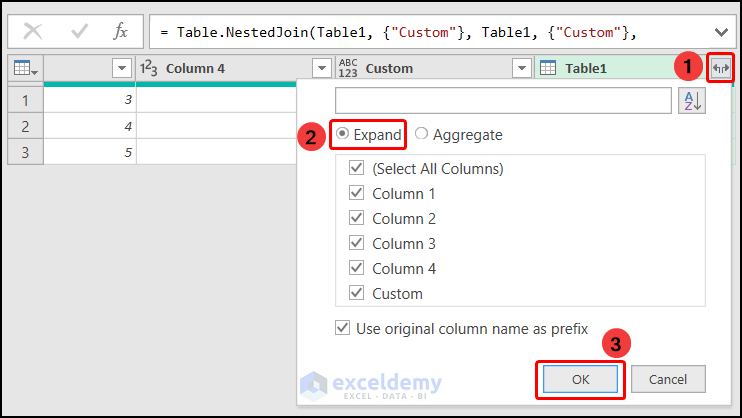Click the expand arrows icon on Table1 column
The image size is (742, 418).
720,69
